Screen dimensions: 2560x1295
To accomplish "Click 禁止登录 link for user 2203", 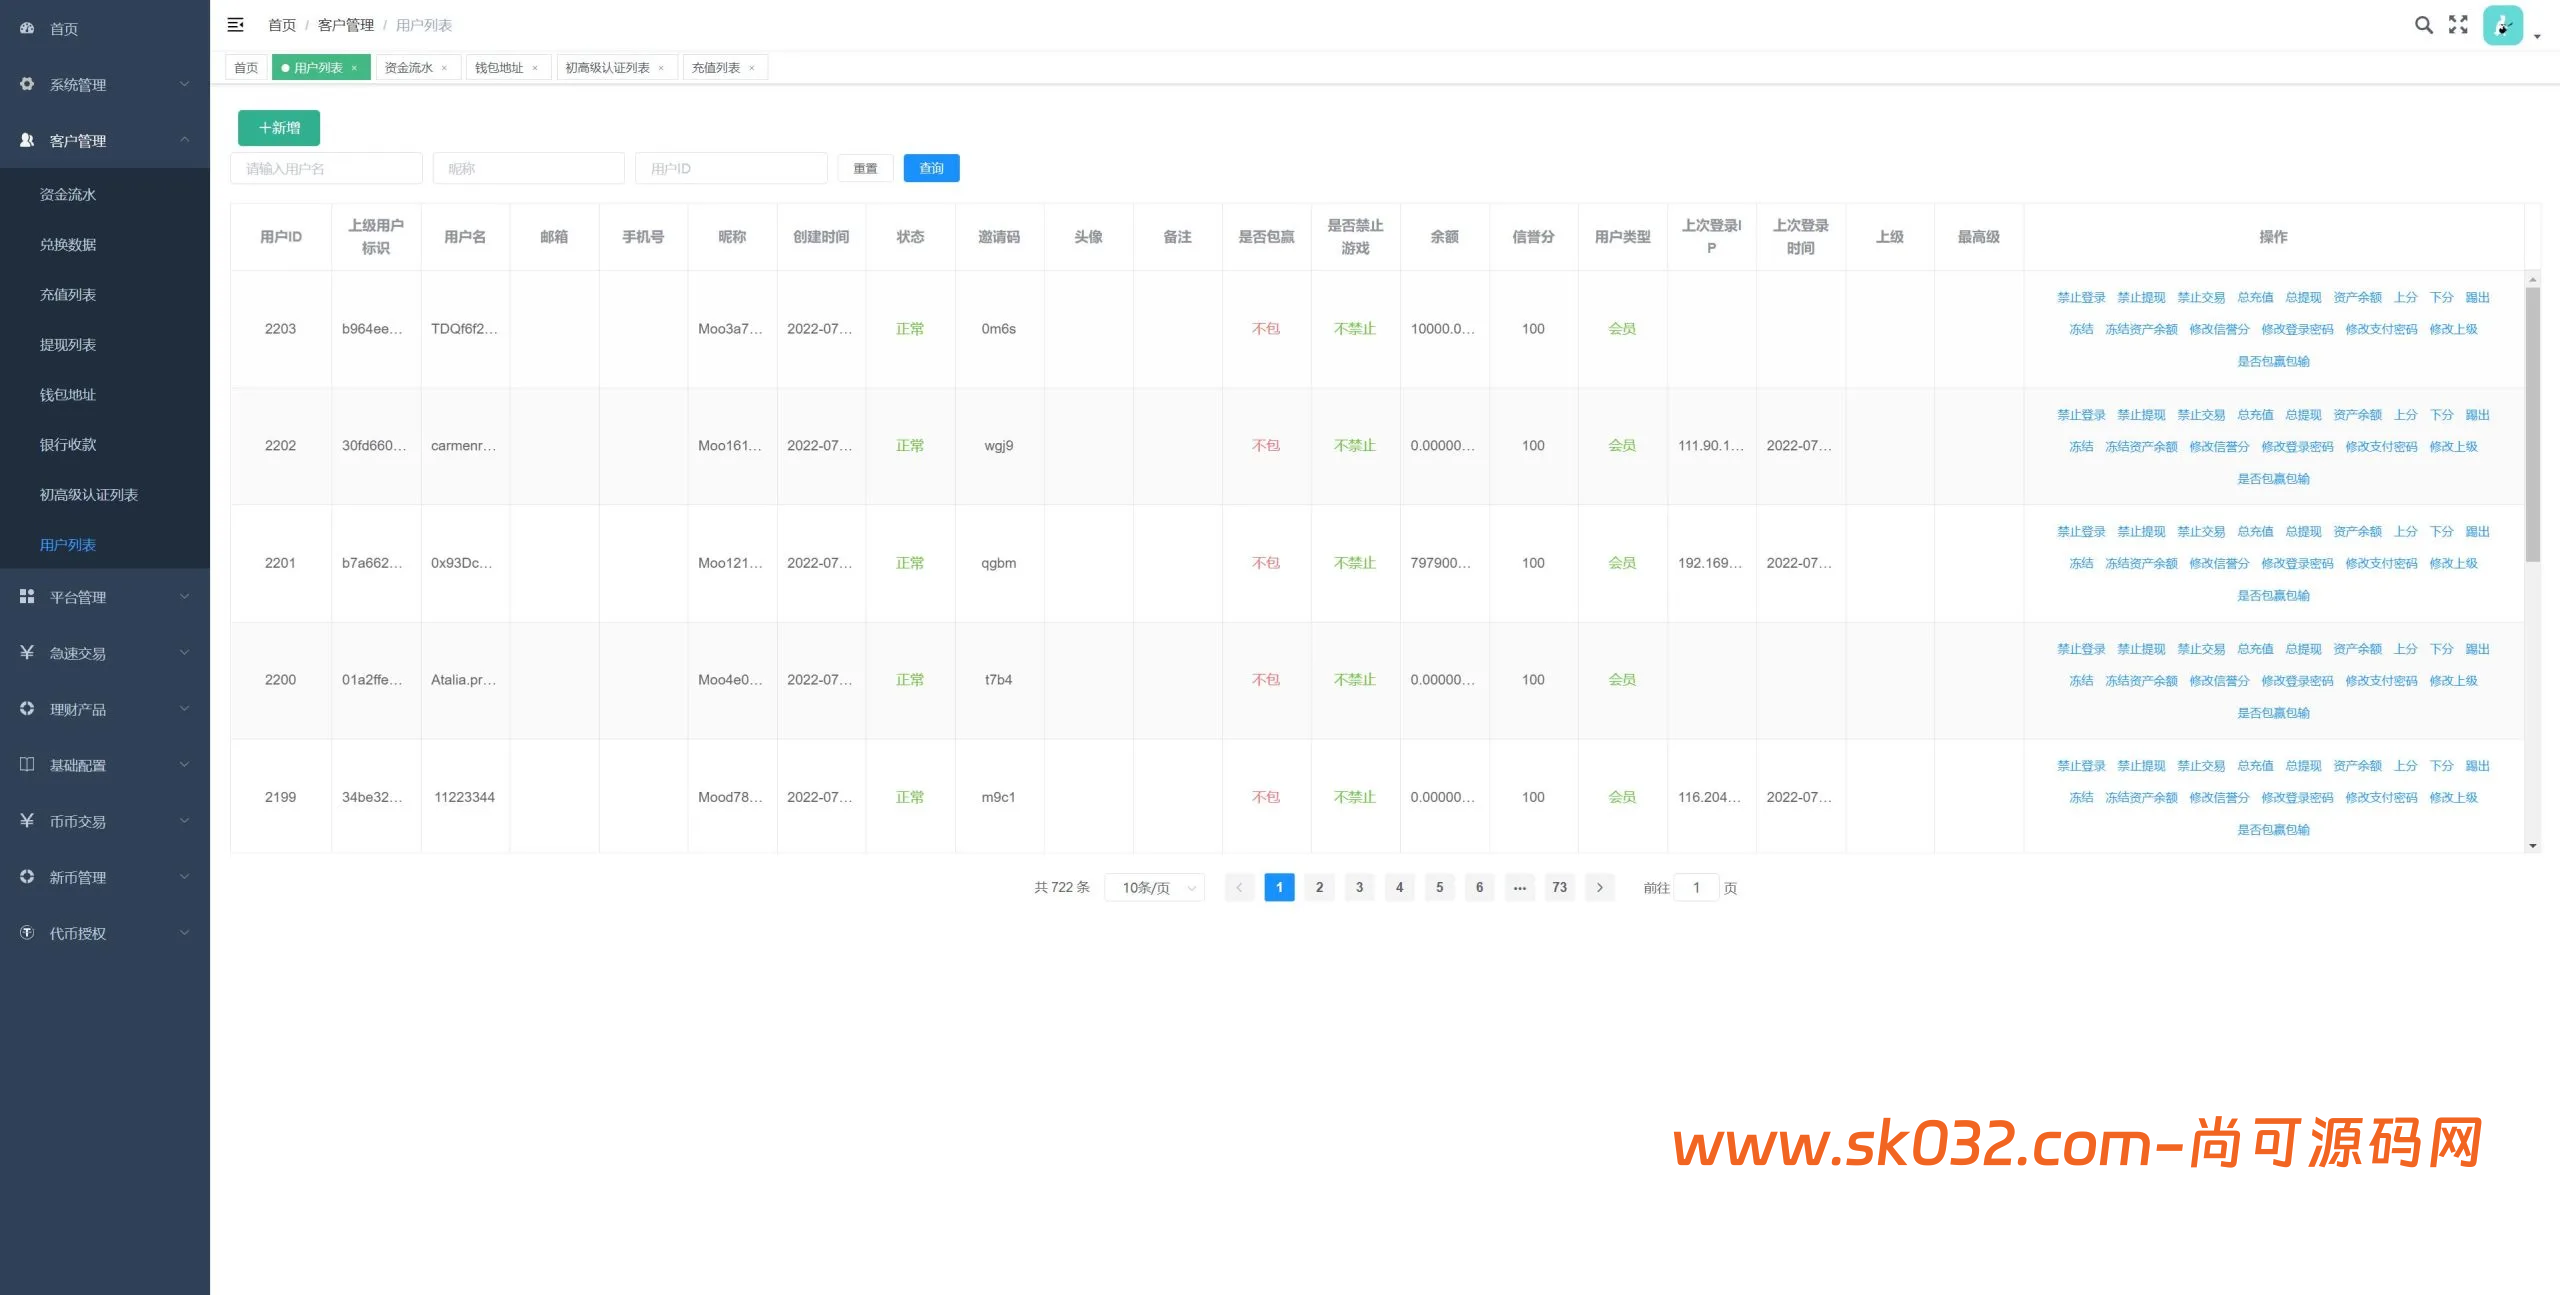I will point(2080,297).
